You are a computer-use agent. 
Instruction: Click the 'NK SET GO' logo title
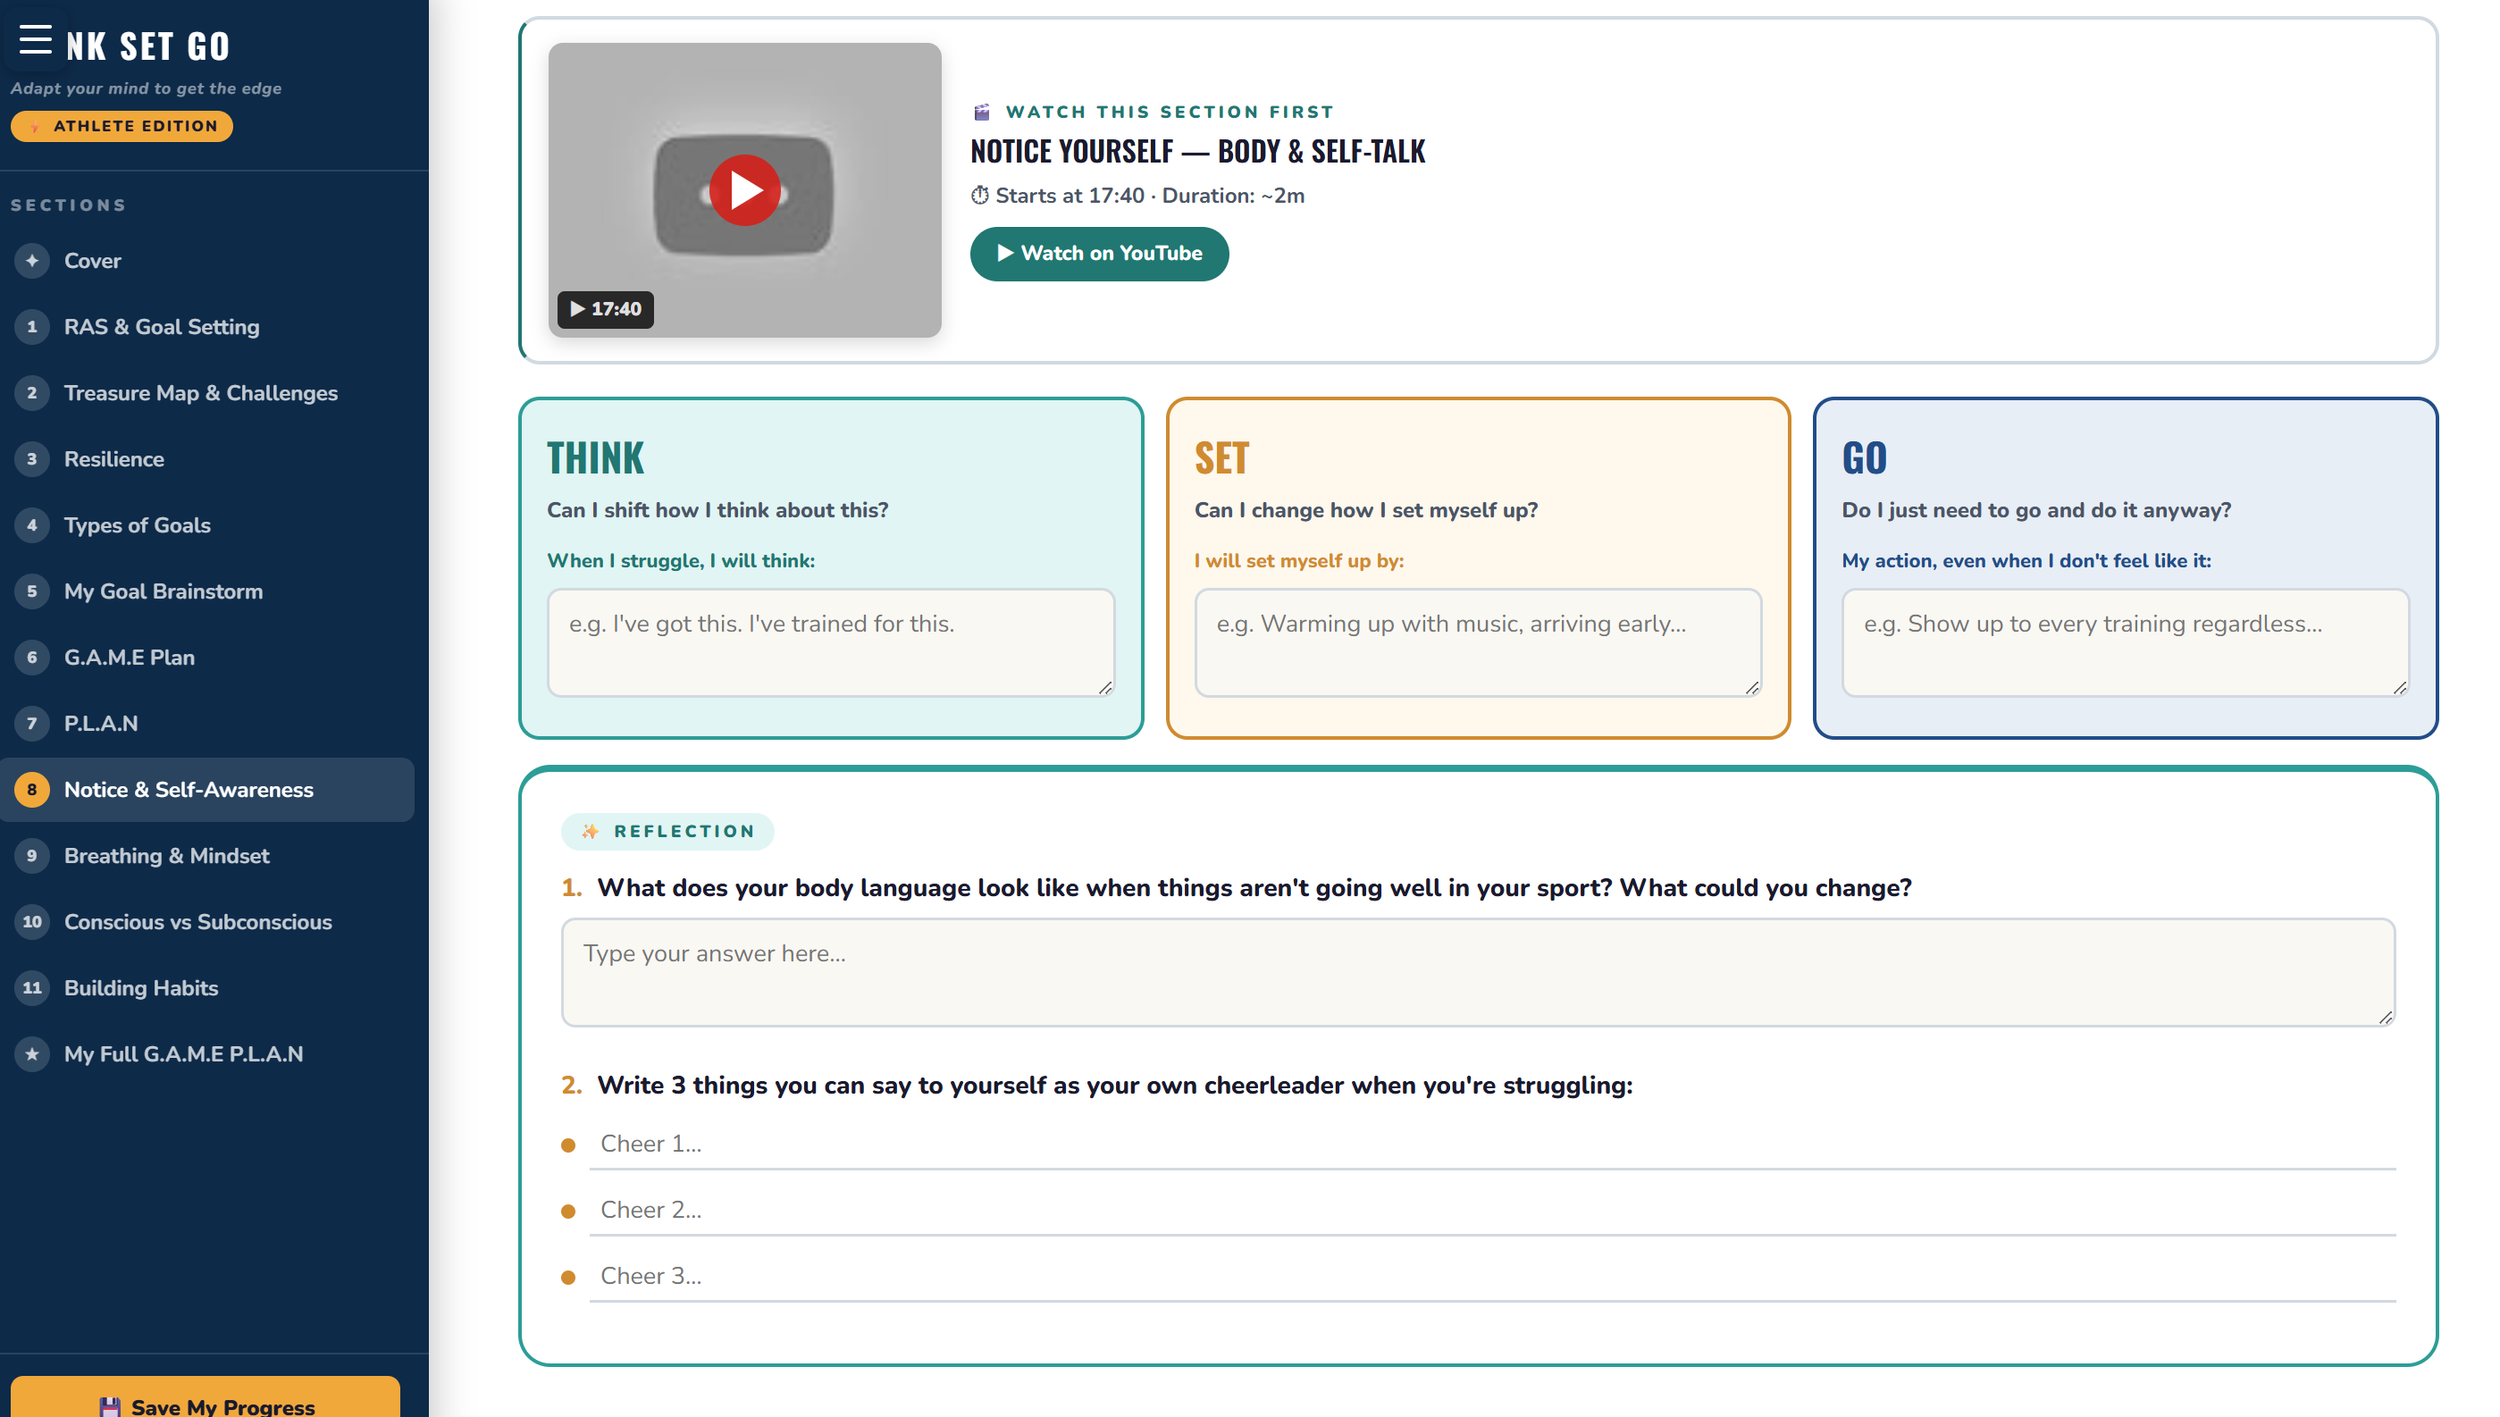click(148, 46)
